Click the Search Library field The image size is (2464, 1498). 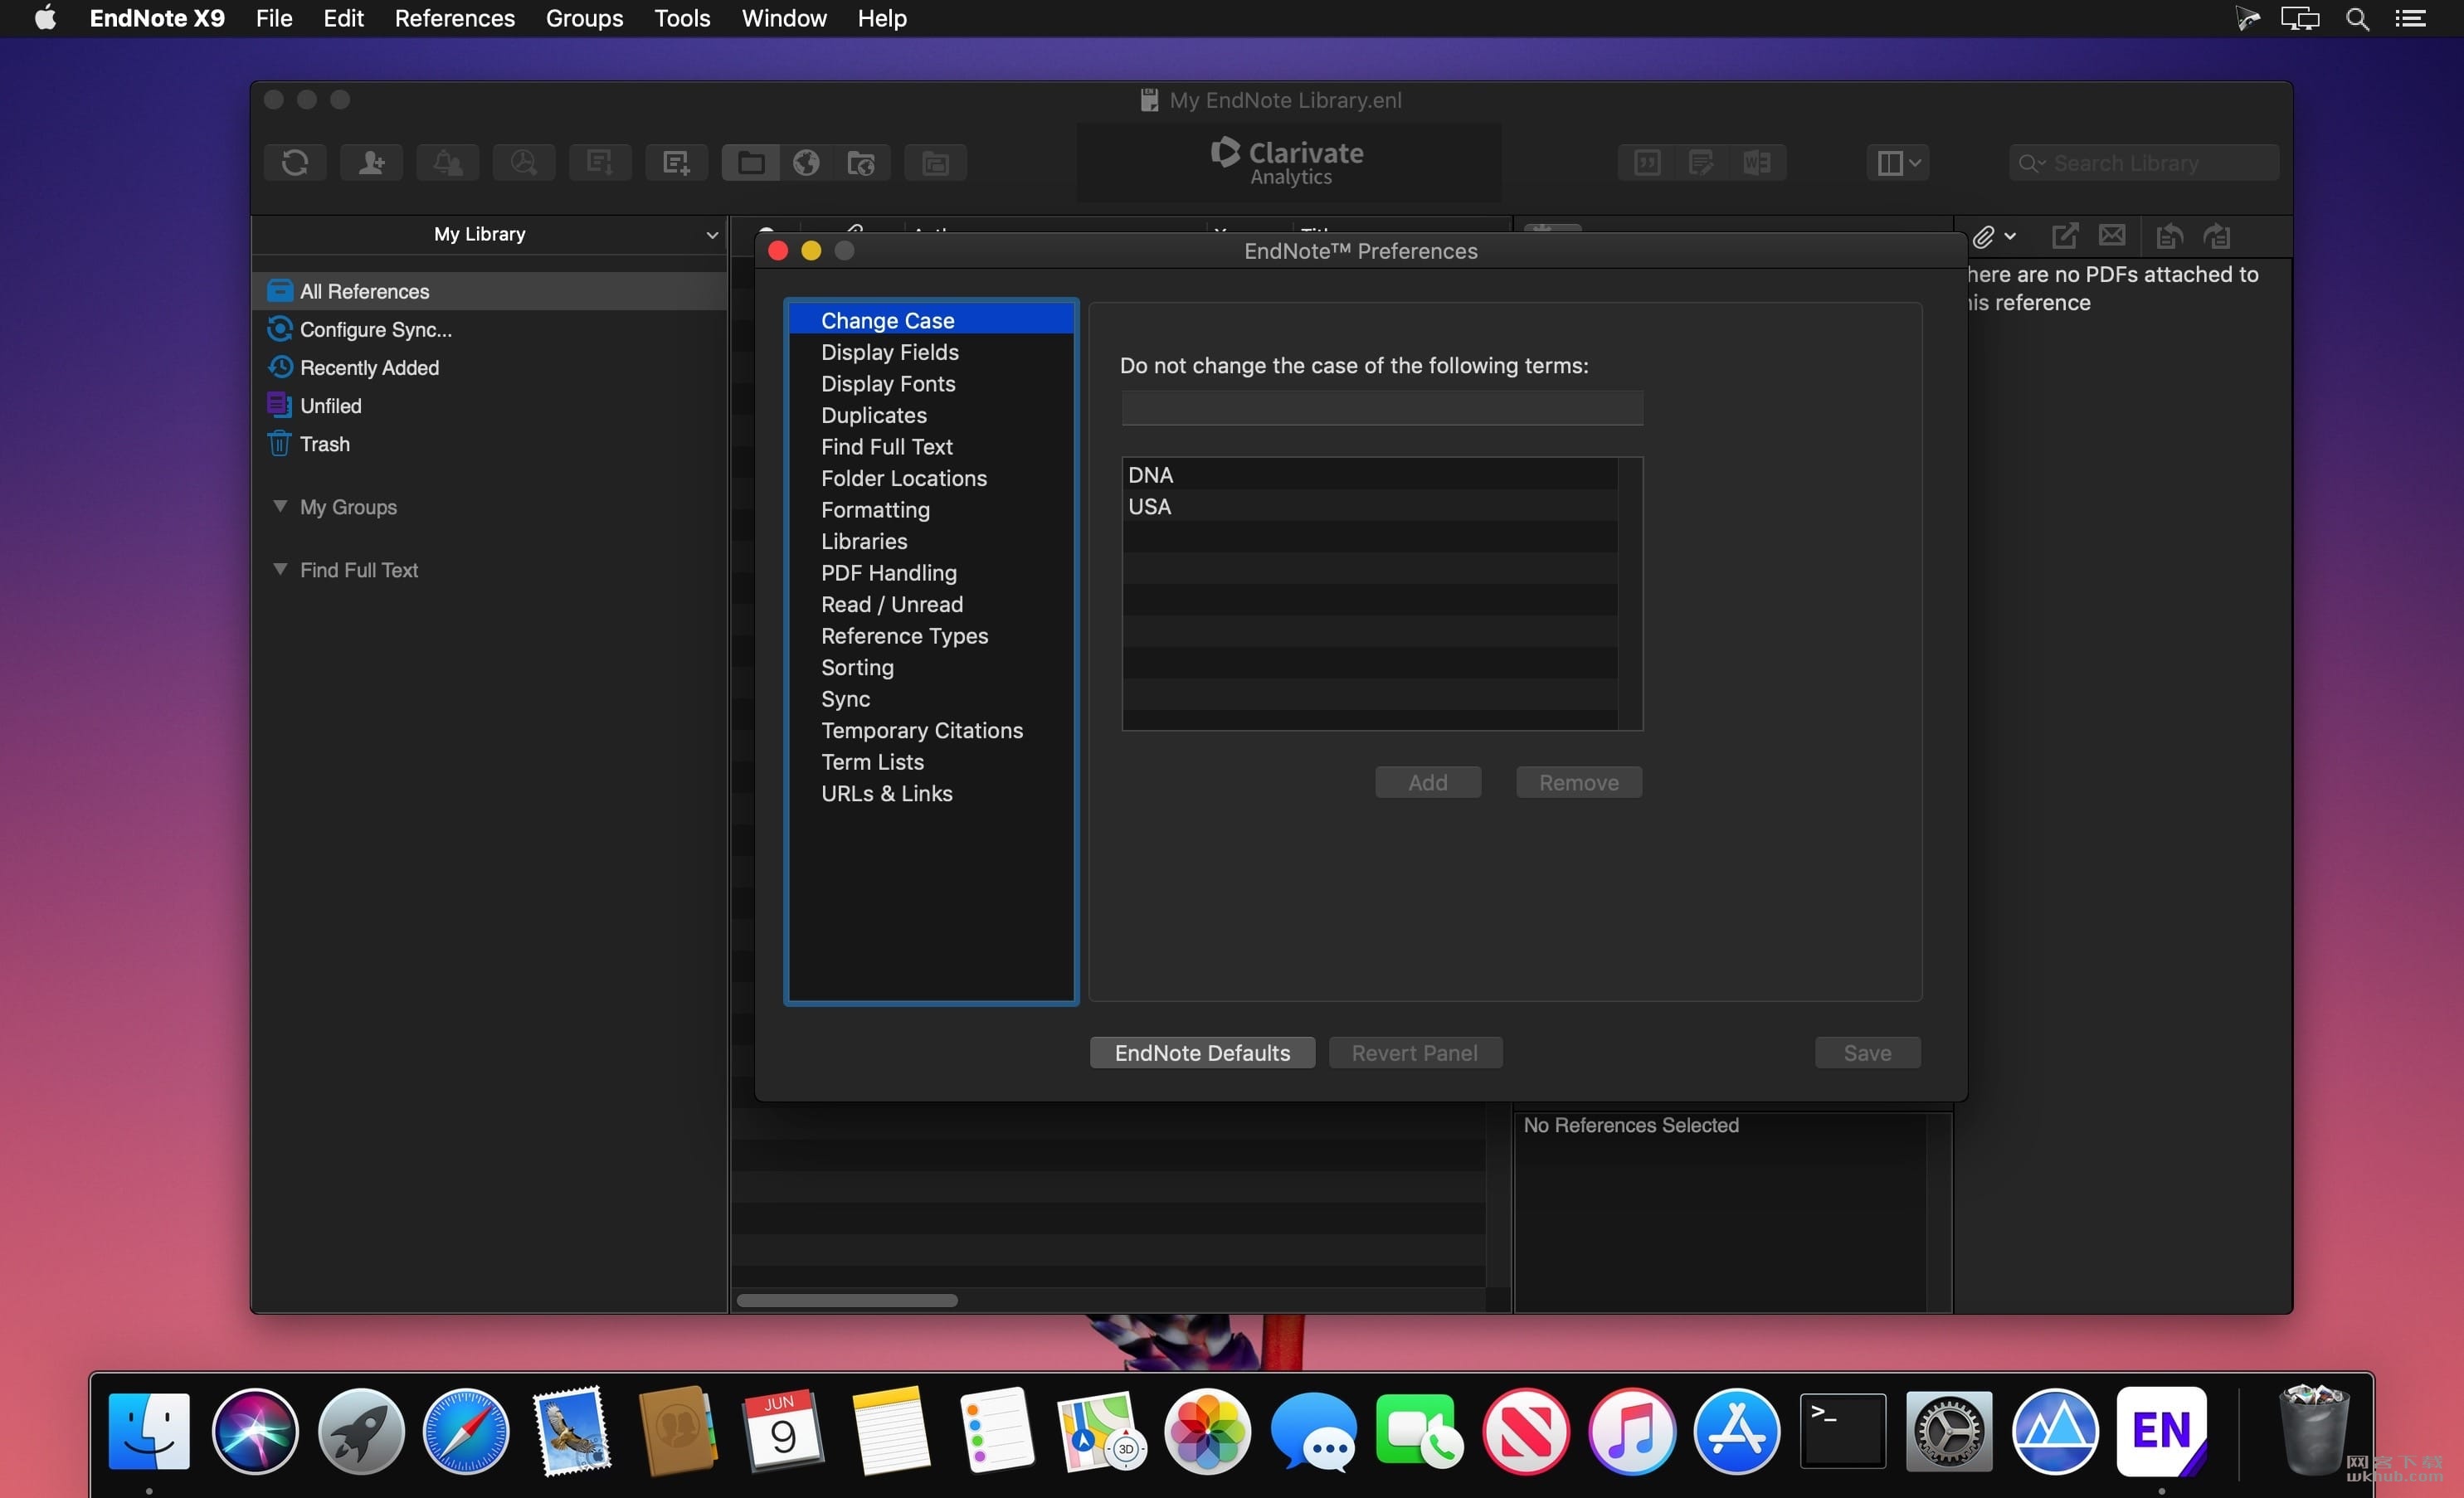(2143, 162)
